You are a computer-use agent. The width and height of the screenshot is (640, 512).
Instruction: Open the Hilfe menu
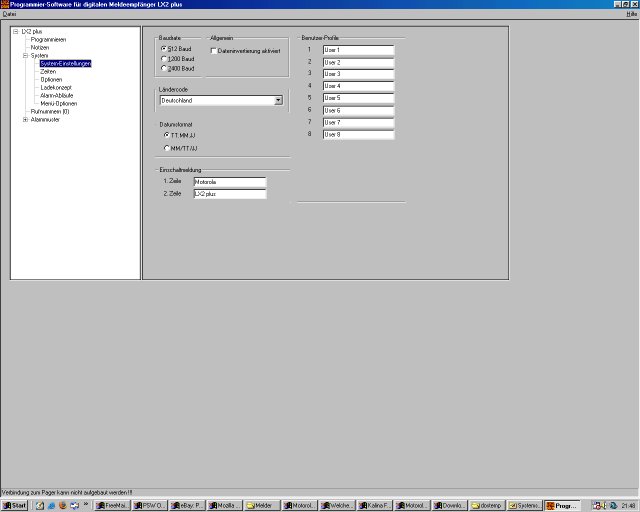(x=631, y=15)
